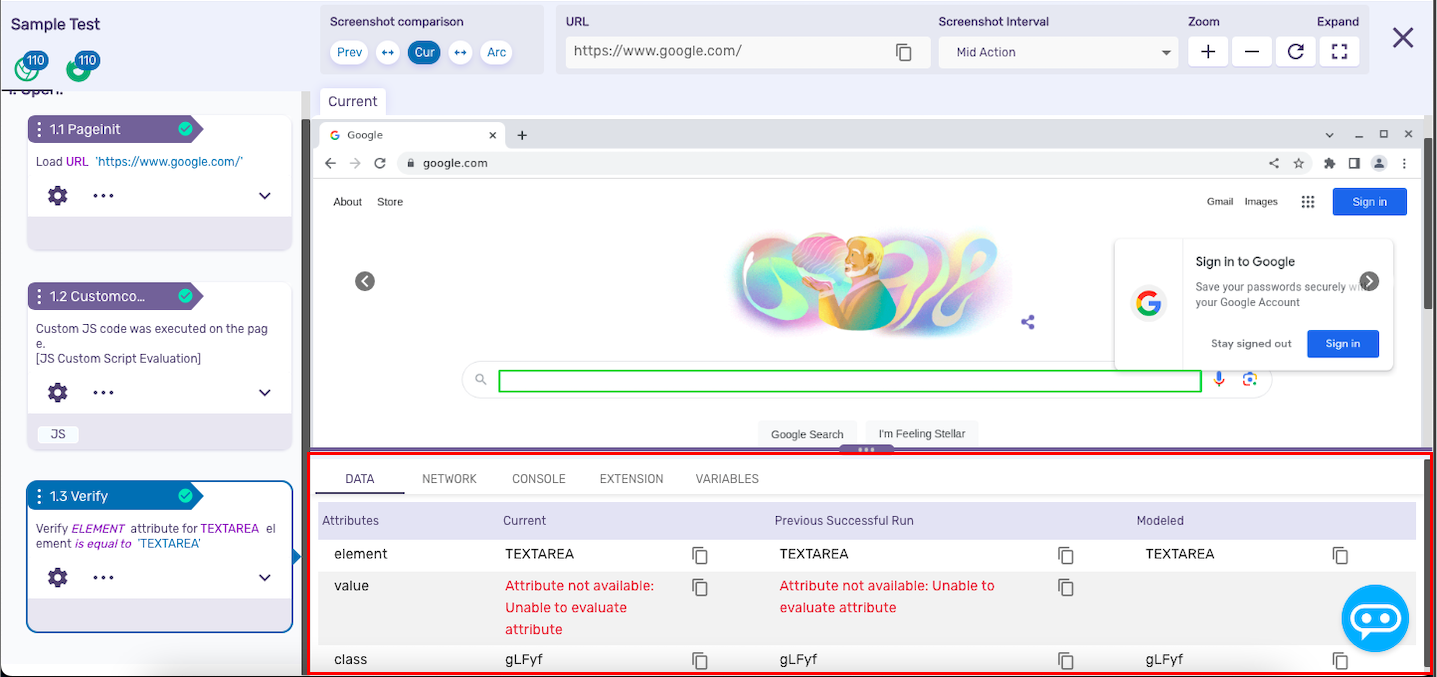Open settings gear for step 1.2 Customco
Screen dimensions: 1437x677
(58, 393)
